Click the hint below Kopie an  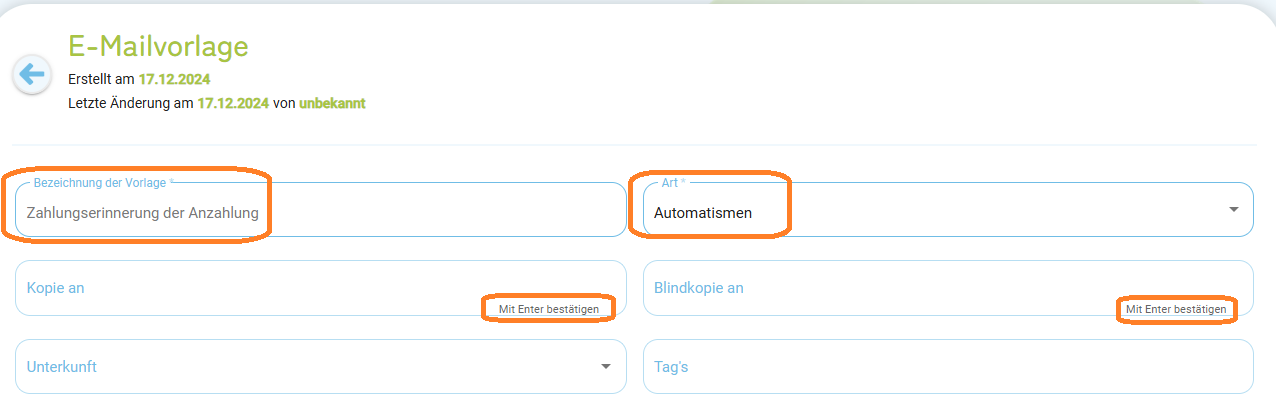(x=549, y=310)
